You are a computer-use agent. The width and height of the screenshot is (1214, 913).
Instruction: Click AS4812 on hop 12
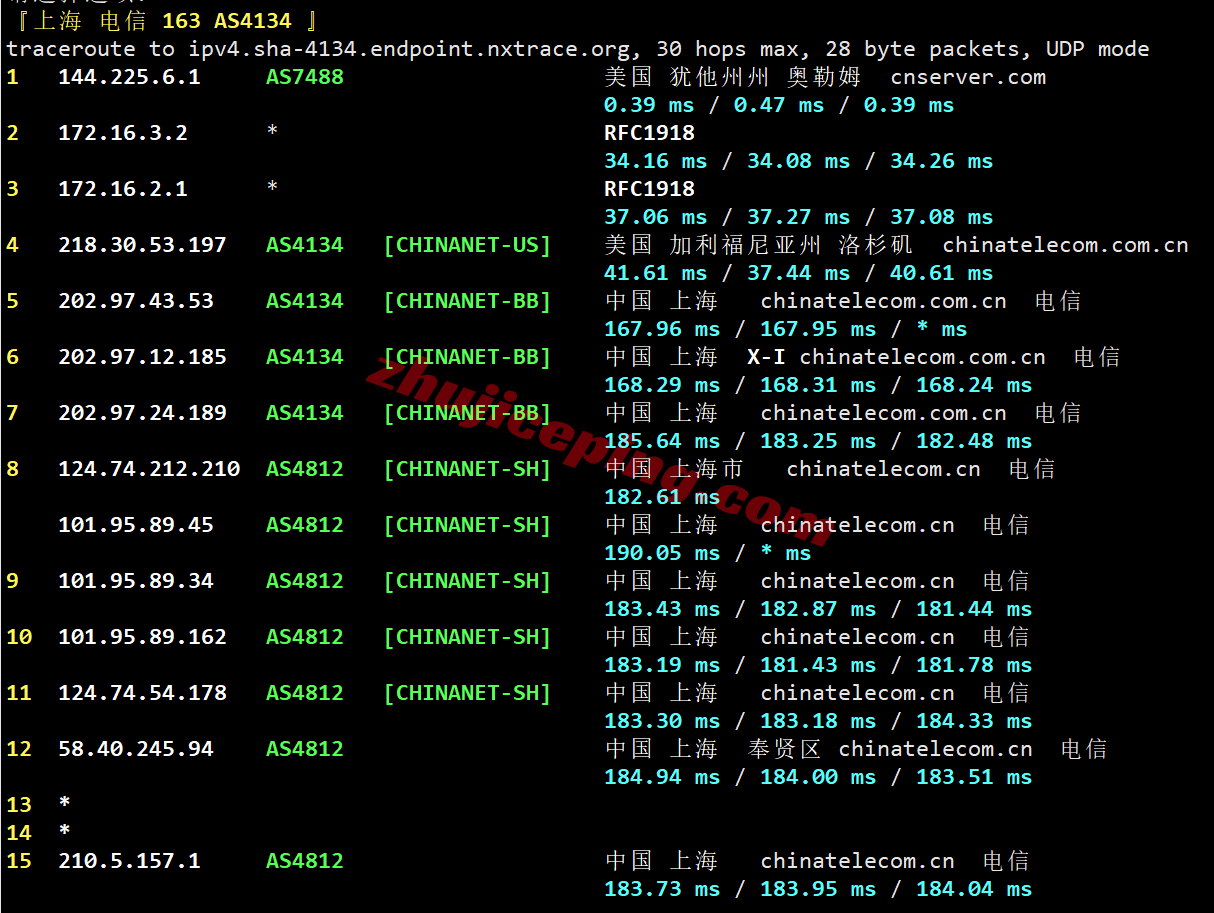[305, 749]
